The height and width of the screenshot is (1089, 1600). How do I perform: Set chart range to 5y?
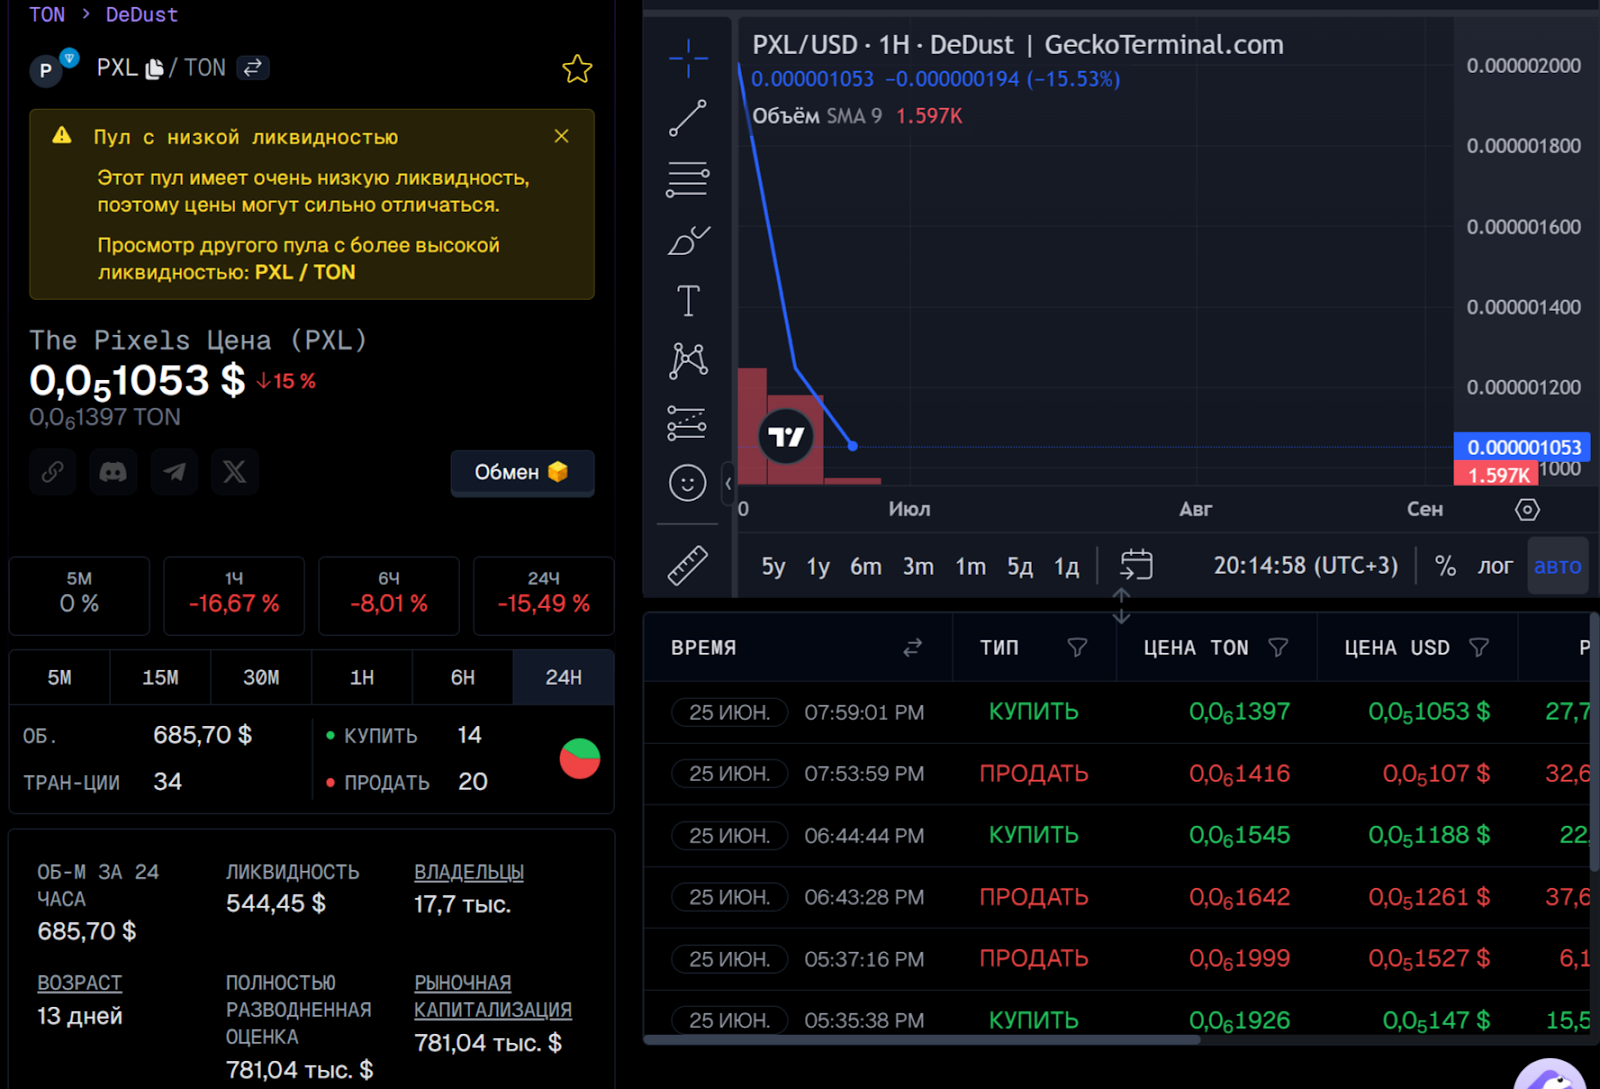pyautogui.click(x=773, y=566)
